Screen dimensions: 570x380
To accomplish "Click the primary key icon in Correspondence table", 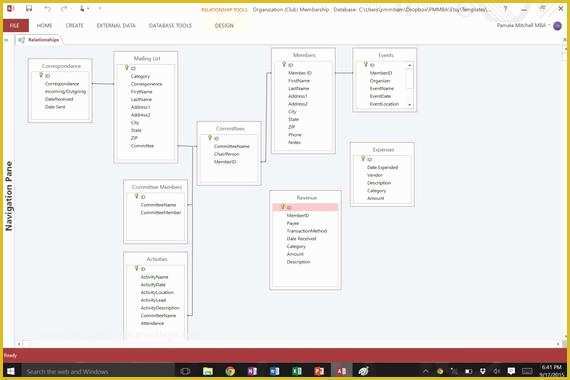I will click(41, 75).
